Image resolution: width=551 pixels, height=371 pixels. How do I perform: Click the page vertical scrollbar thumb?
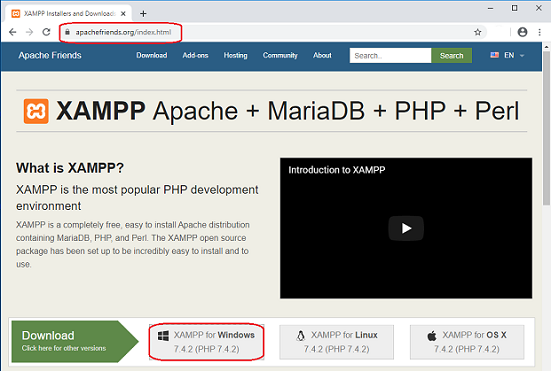(x=546, y=128)
